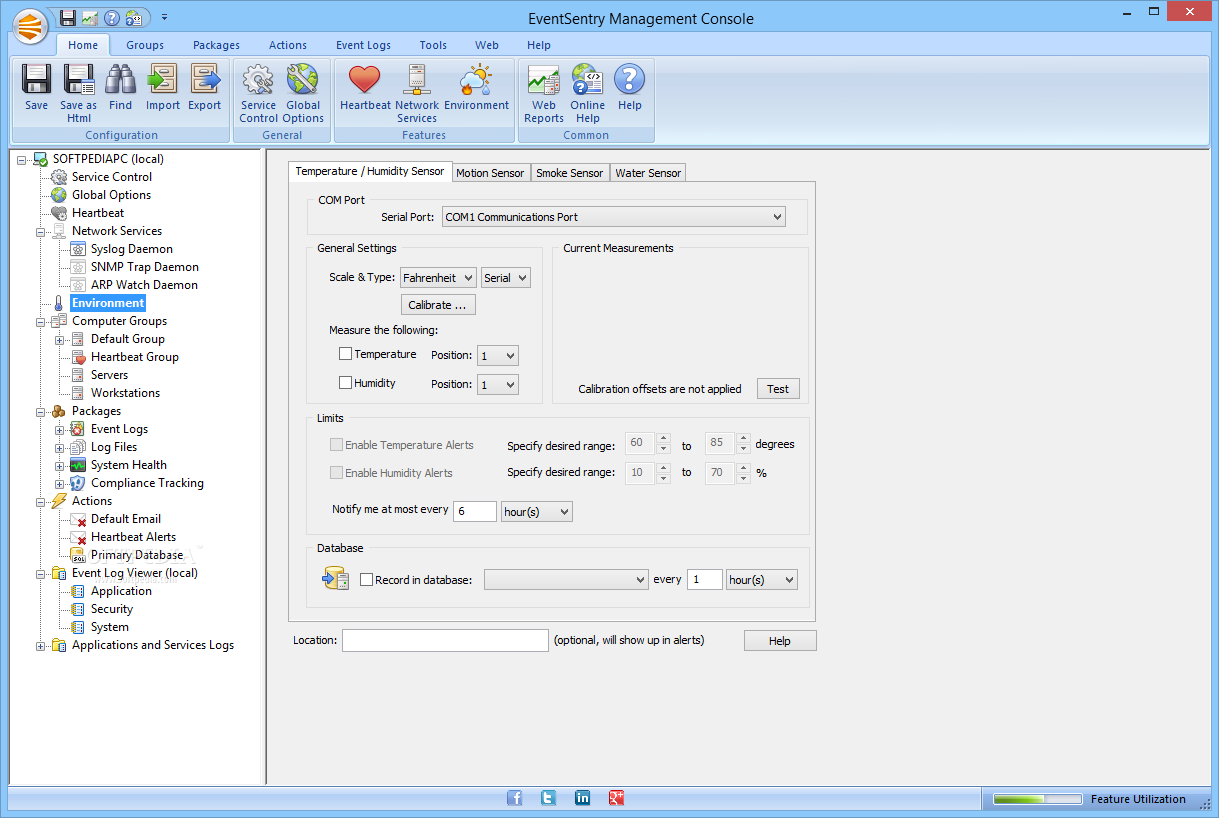Open Humidity Position dropdown

(x=498, y=384)
